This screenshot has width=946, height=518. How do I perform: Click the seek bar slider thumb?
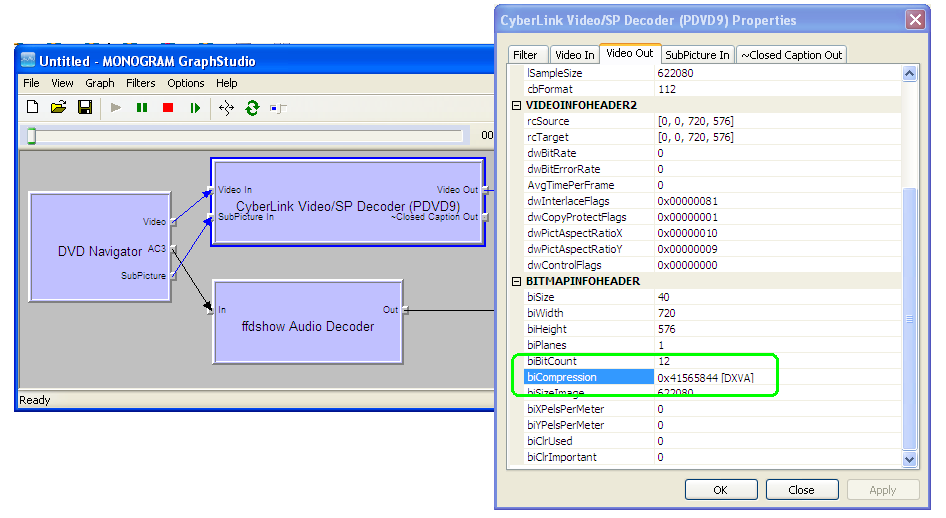click(32, 136)
